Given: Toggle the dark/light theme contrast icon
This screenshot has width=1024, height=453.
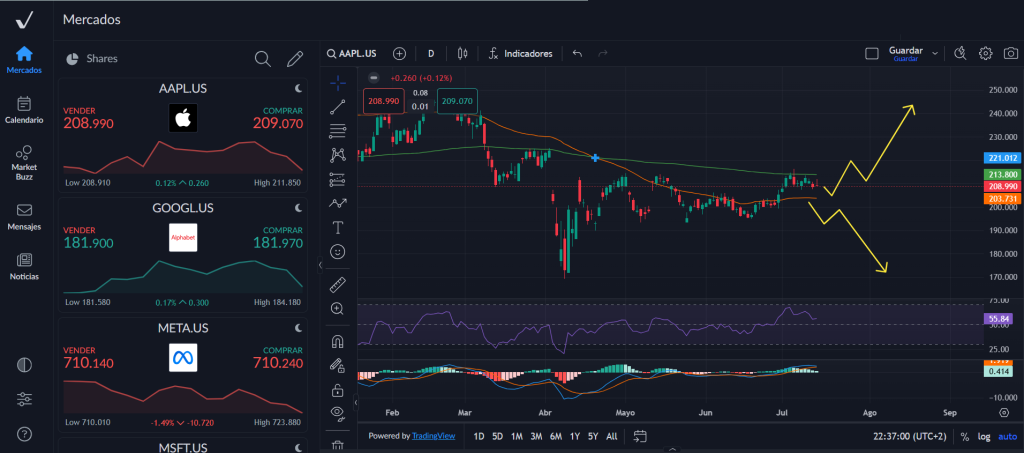Looking at the screenshot, I should coord(24,365).
